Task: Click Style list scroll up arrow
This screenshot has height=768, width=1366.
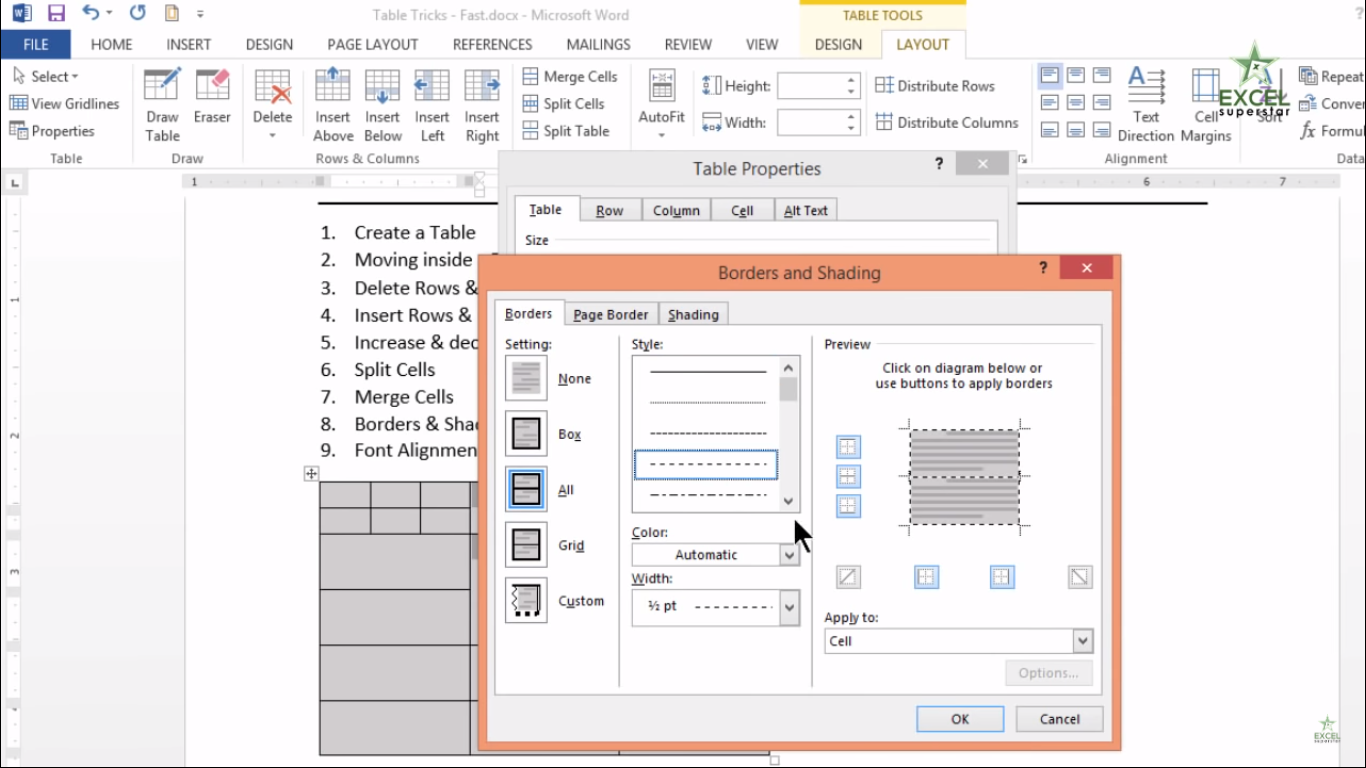Action: (789, 367)
